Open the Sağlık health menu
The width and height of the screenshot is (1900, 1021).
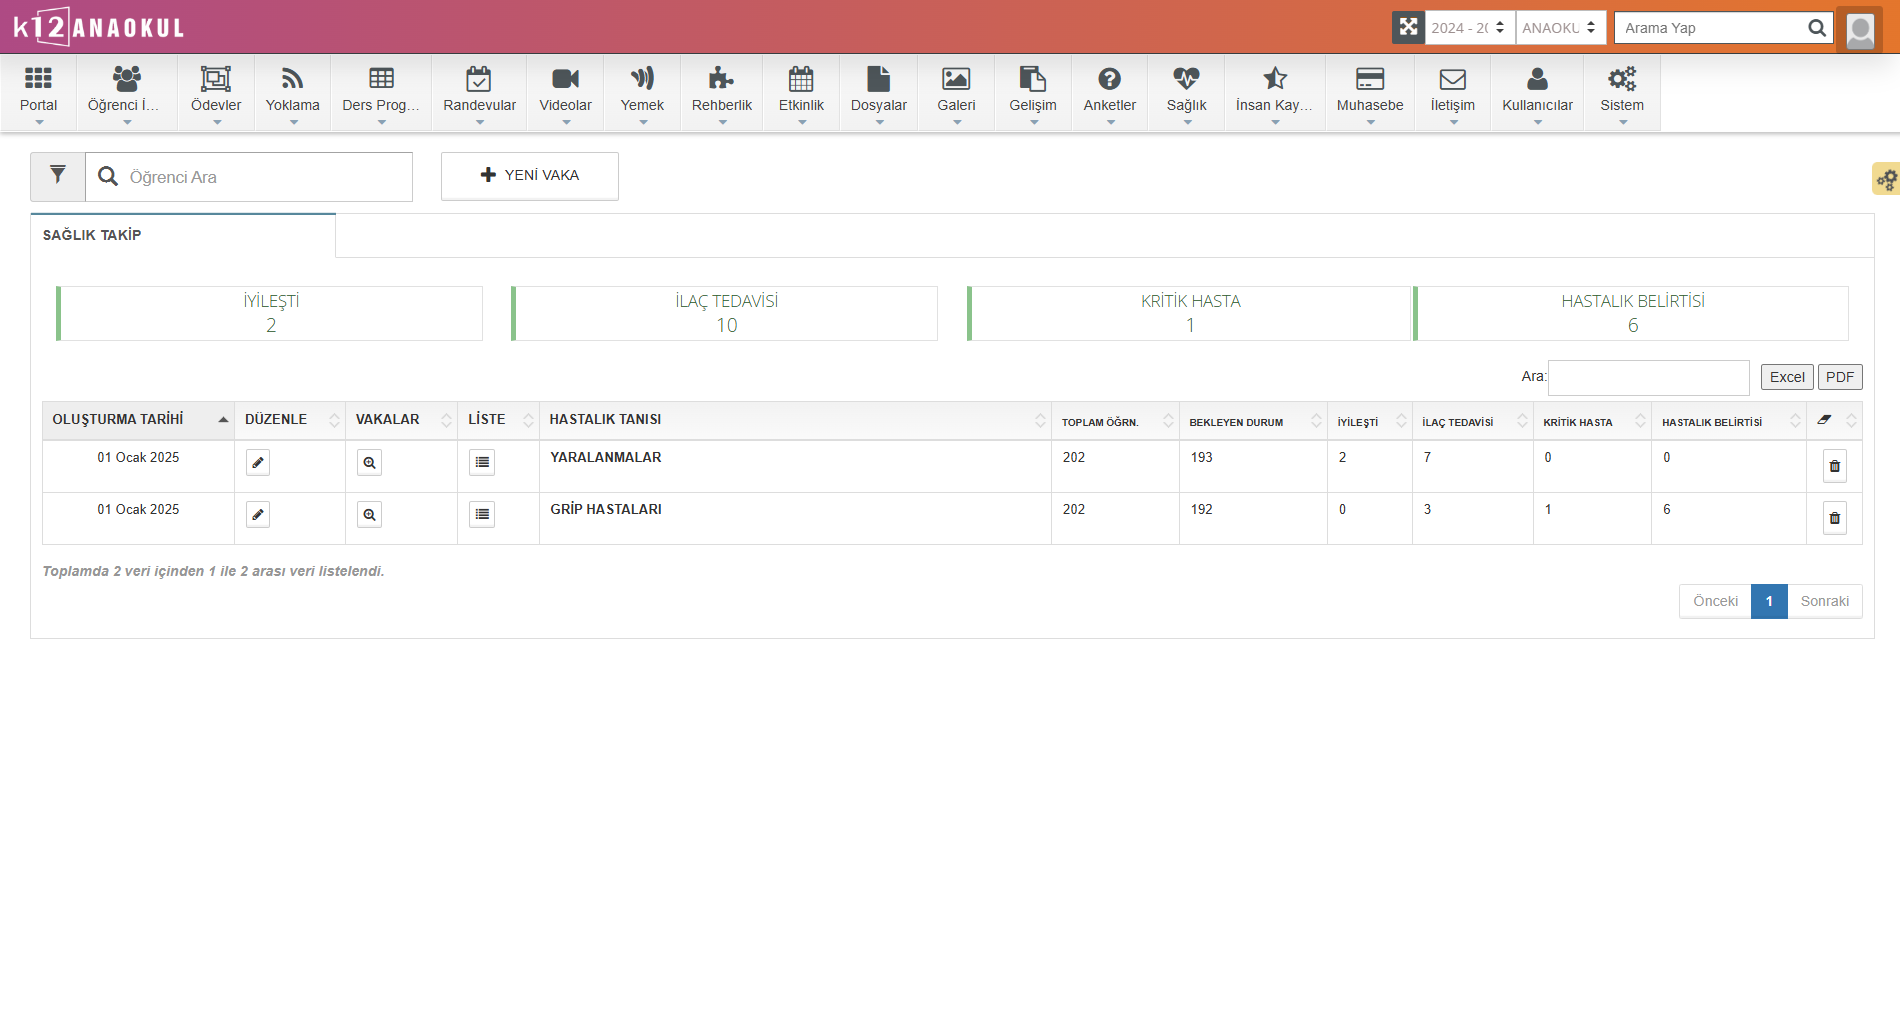1186,92
